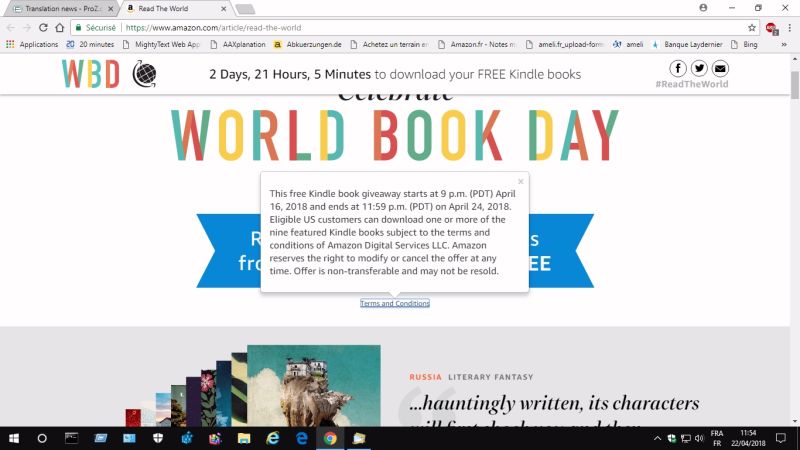
Task: Click the address bar URL
Action: tap(213, 28)
